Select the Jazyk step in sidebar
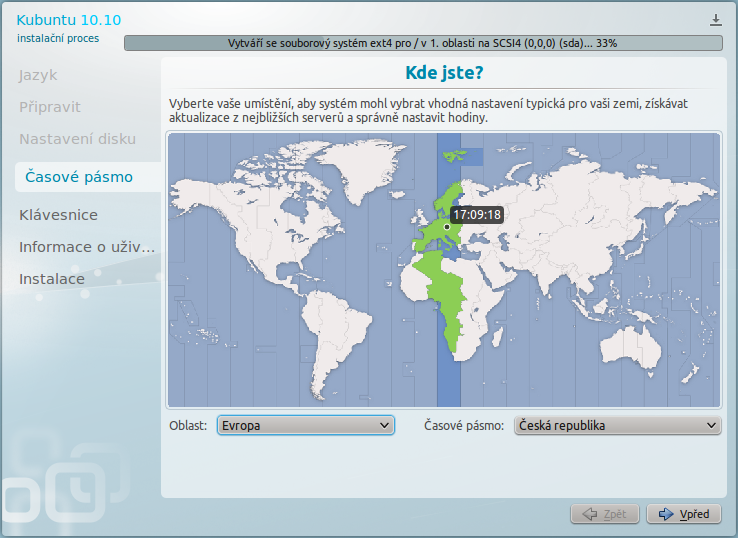 pyautogui.click(x=38, y=75)
